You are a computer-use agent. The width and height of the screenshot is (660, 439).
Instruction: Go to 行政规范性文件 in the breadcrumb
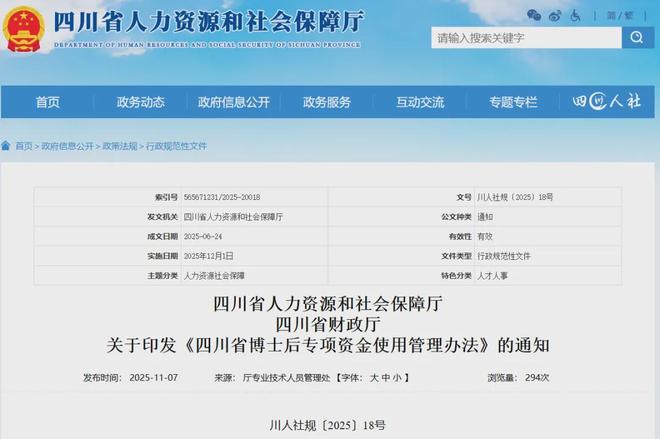(176, 146)
